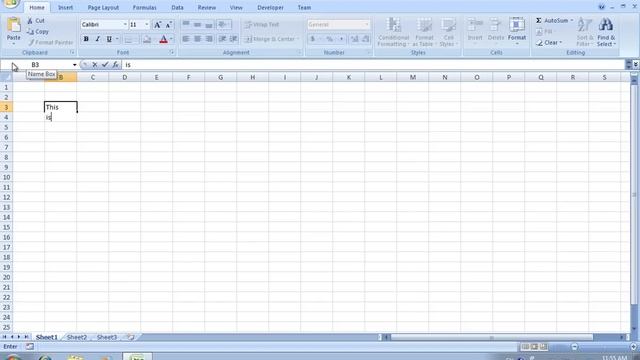Open the font size 11 dropdown

click(x=147, y=24)
